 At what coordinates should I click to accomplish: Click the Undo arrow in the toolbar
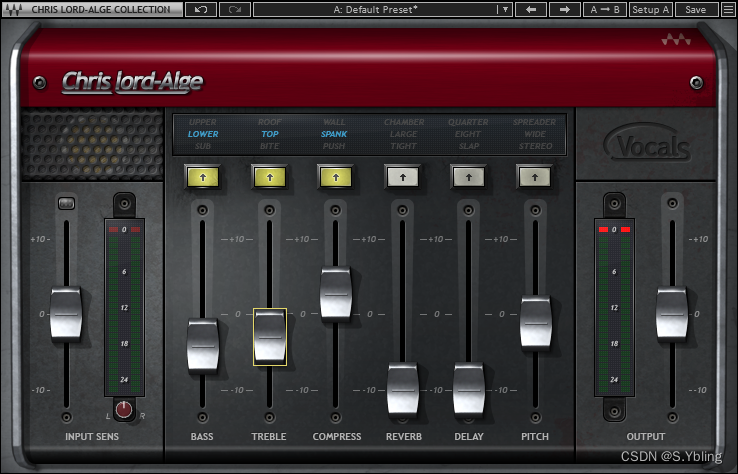(x=201, y=9)
